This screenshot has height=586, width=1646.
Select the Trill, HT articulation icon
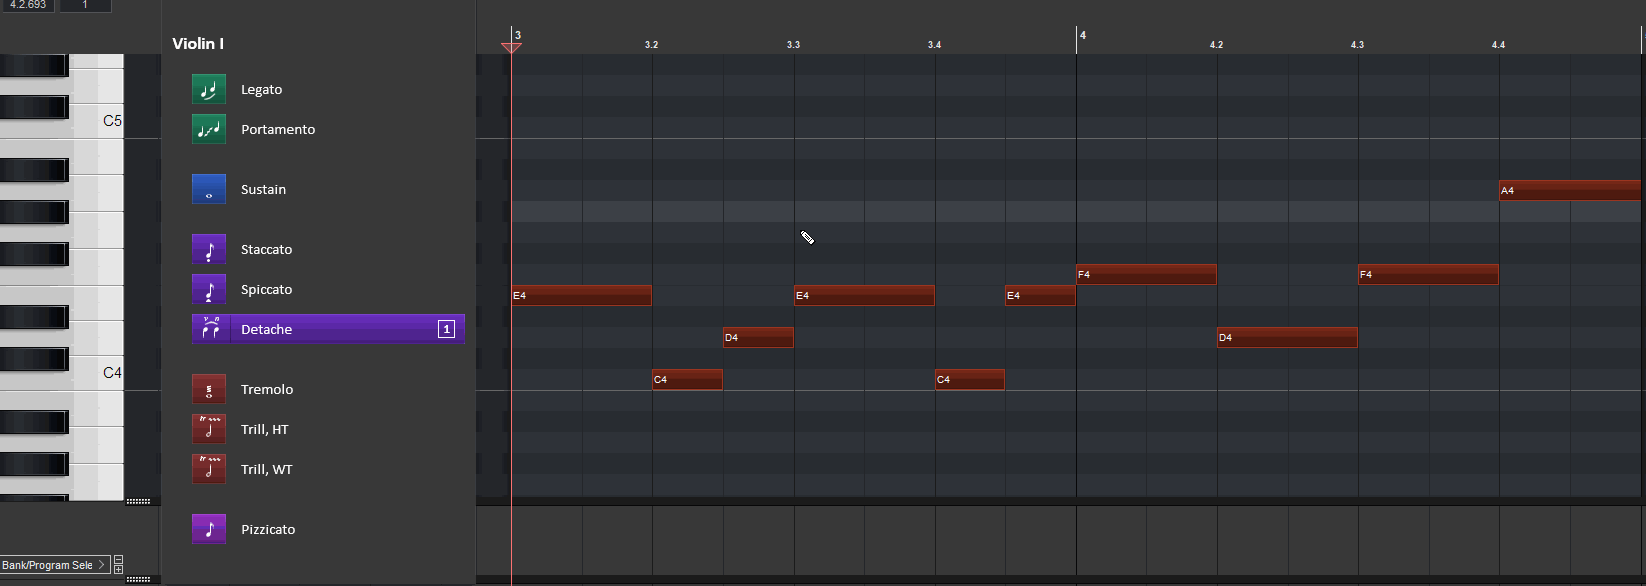(209, 429)
